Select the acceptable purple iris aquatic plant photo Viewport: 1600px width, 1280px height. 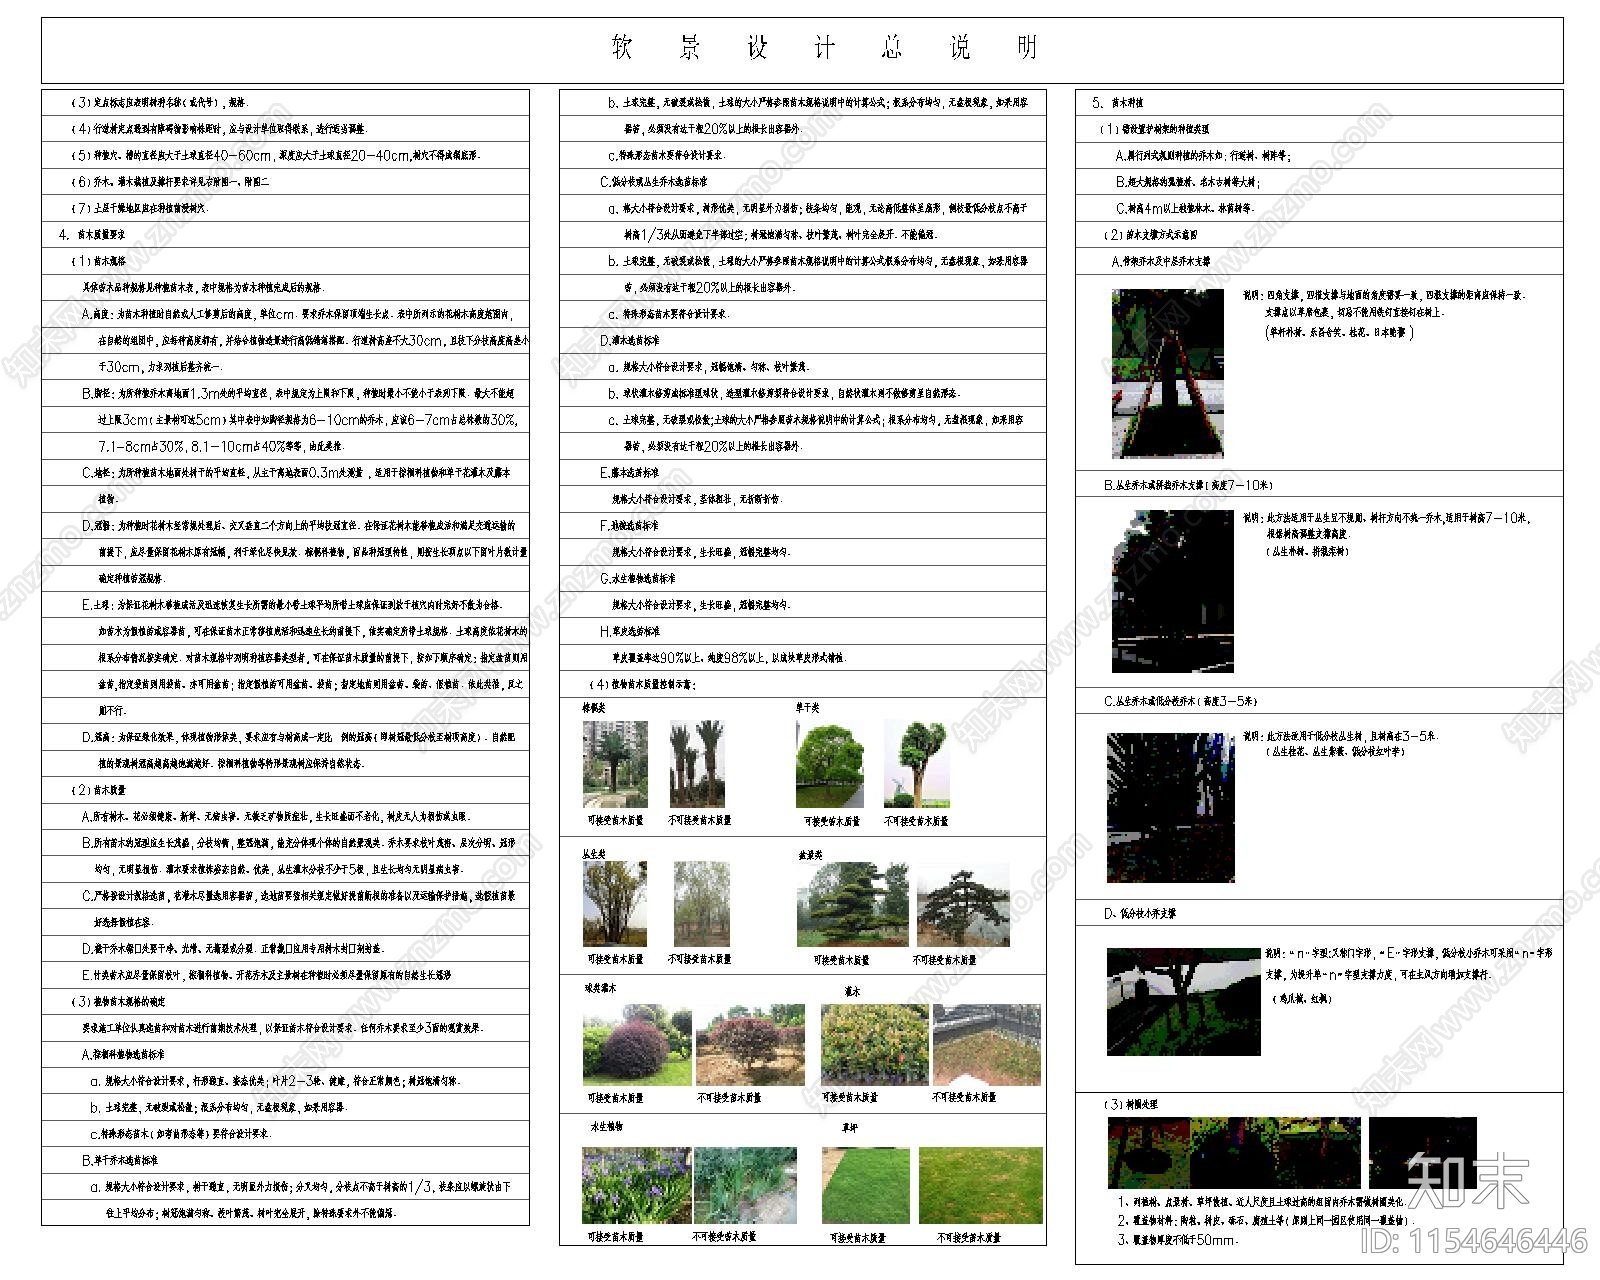(x=637, y=1185)
